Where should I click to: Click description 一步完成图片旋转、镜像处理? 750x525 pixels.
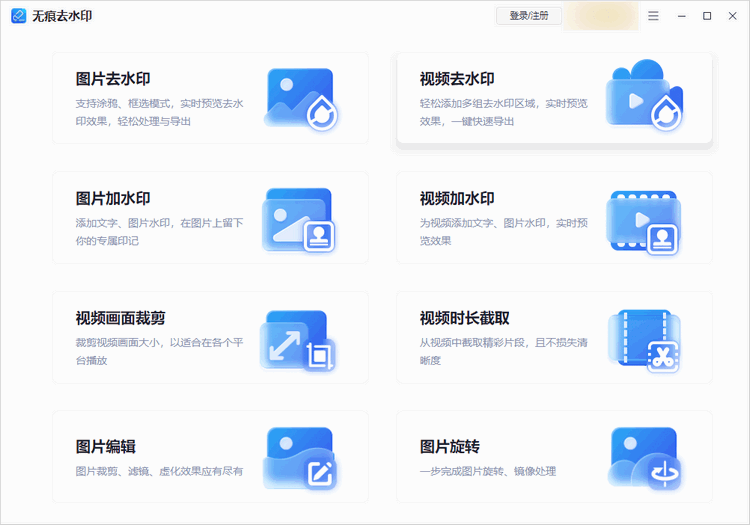click(x=488, y=471)
